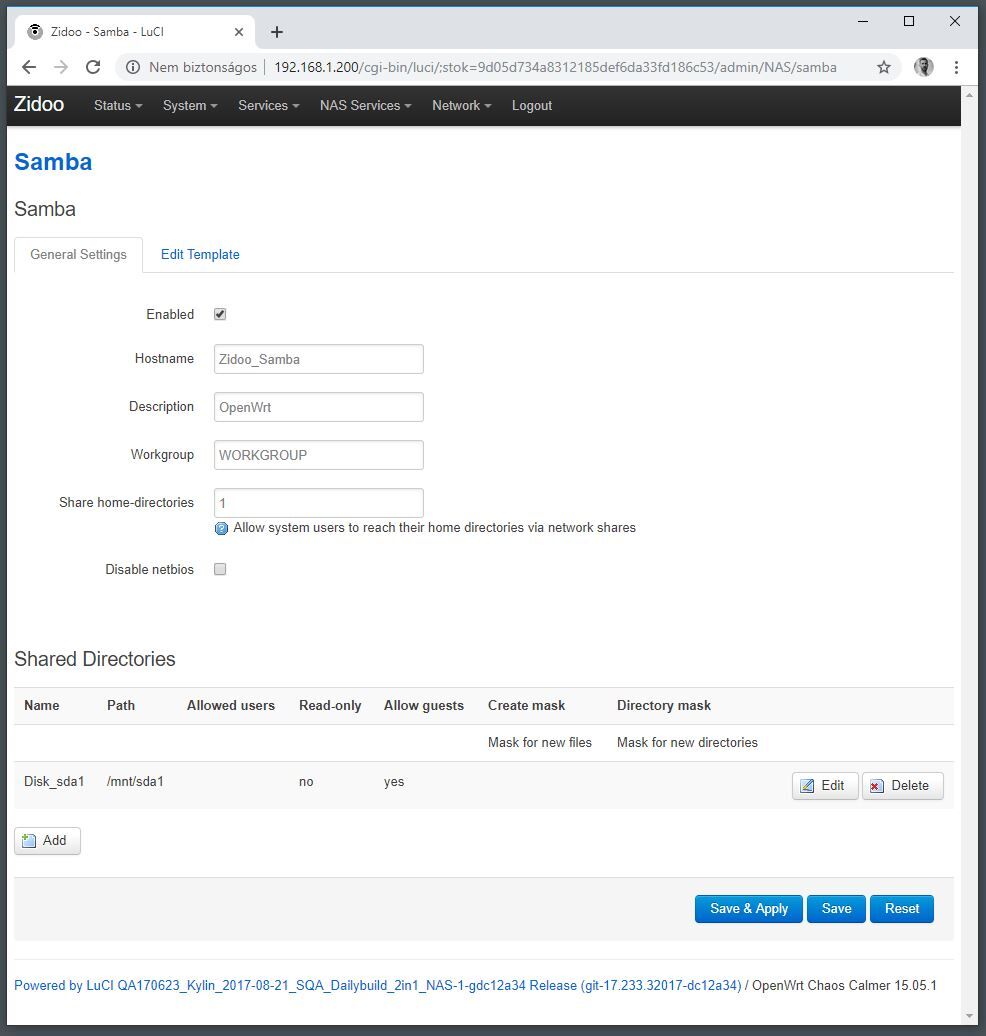Click the Allow guests value 'yes'
The height and width of the screenshot is (1036, 986).
click(x=394, y=782)
